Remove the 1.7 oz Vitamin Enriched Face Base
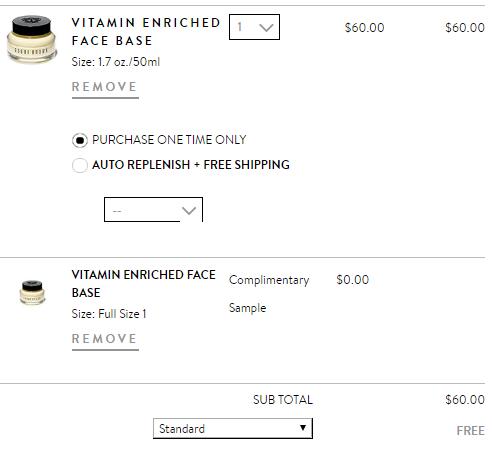 [x=105, y=87]
